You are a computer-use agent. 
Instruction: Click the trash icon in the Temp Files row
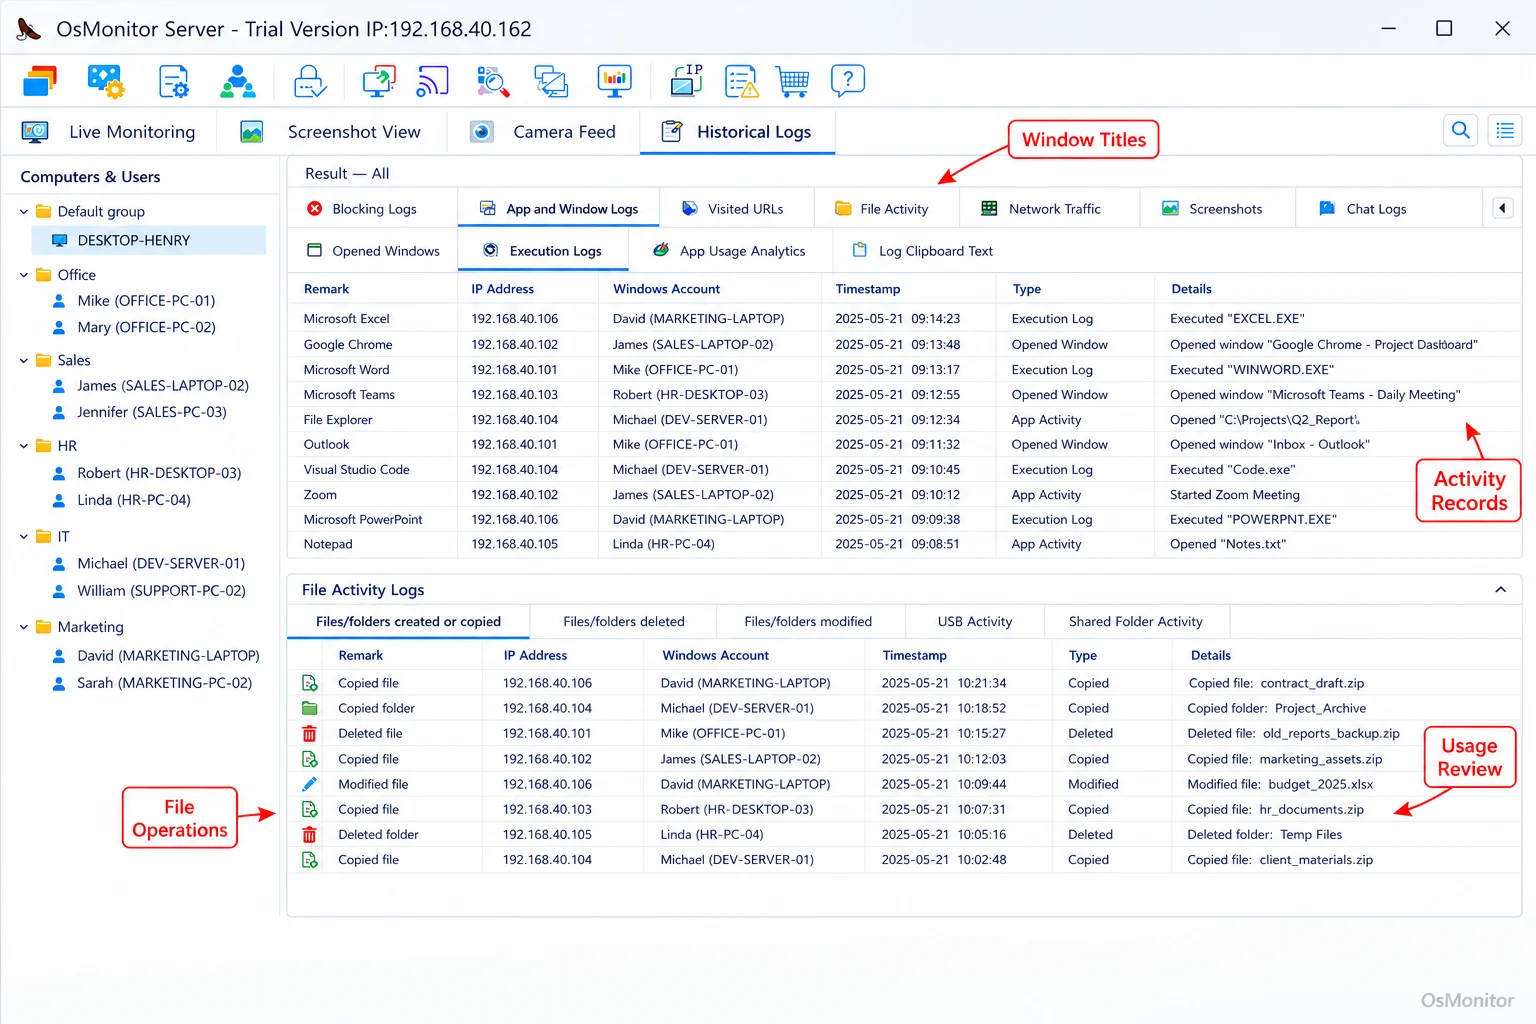click(x=310, y=834)
